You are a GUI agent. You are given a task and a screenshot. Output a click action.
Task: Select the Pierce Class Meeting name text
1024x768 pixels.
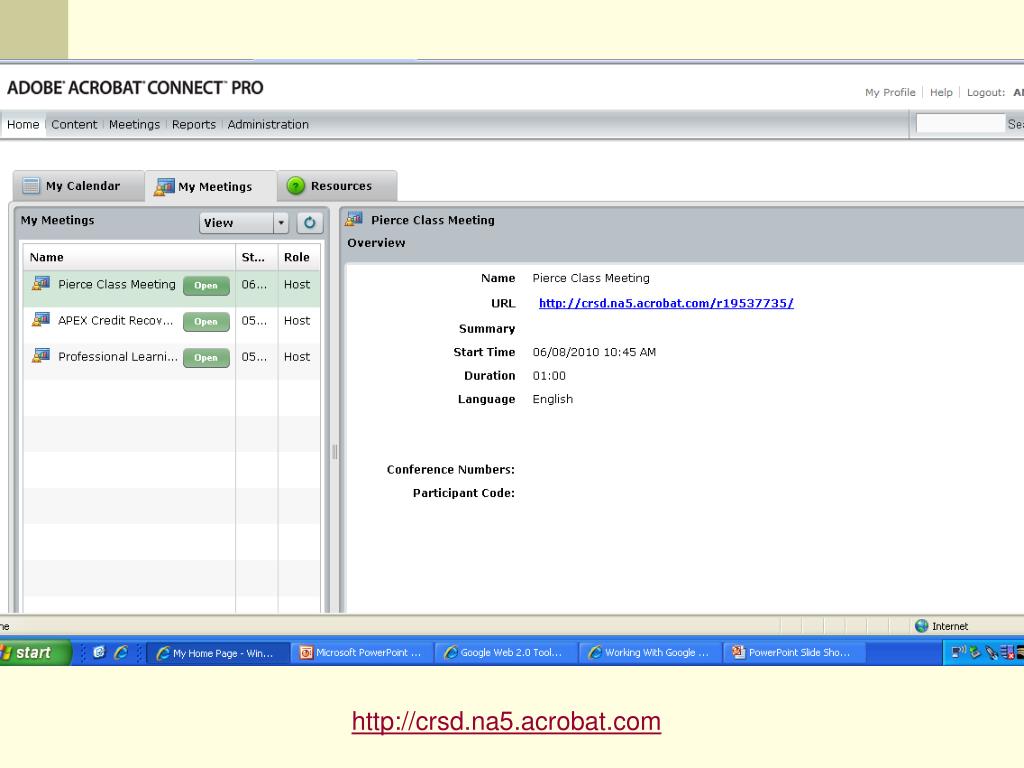click(x=117, y=284)
